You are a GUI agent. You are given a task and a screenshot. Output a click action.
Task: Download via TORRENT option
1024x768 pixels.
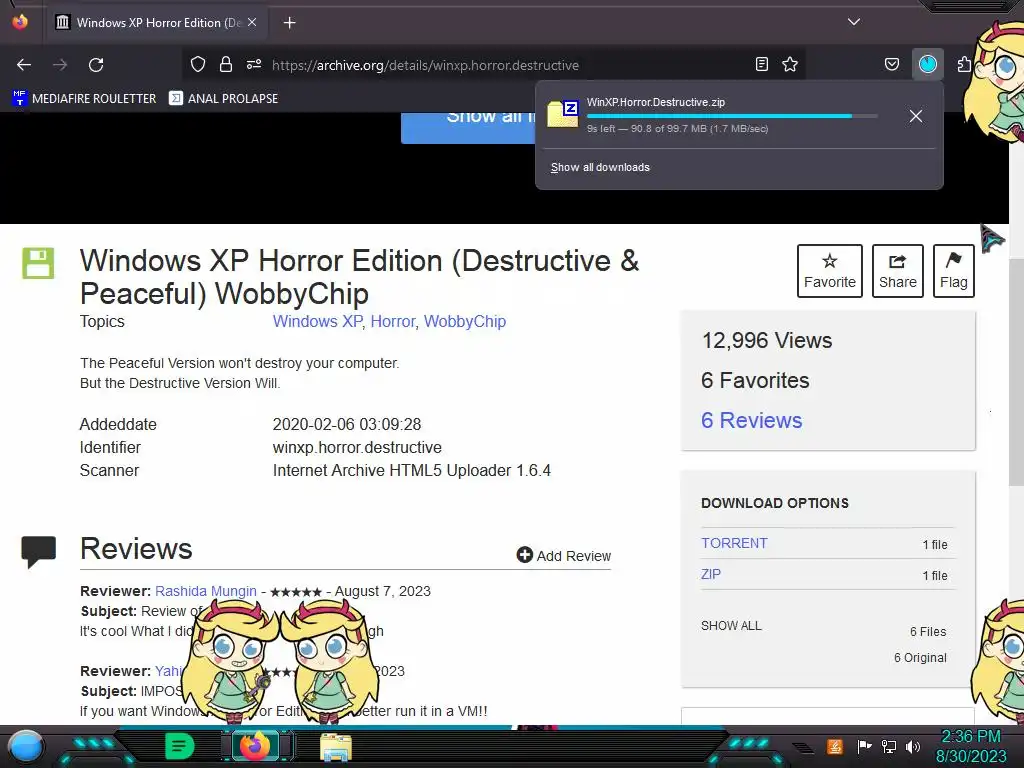pos(734,543)
